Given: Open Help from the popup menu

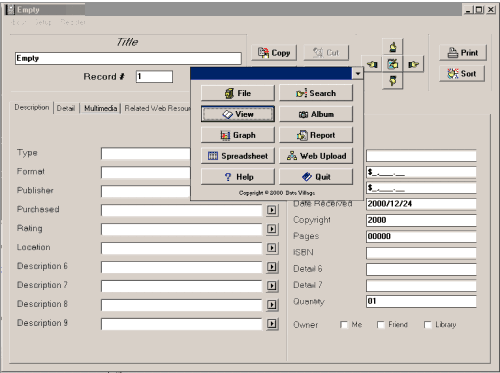Looking at the screenshot, I should [238, 177].
